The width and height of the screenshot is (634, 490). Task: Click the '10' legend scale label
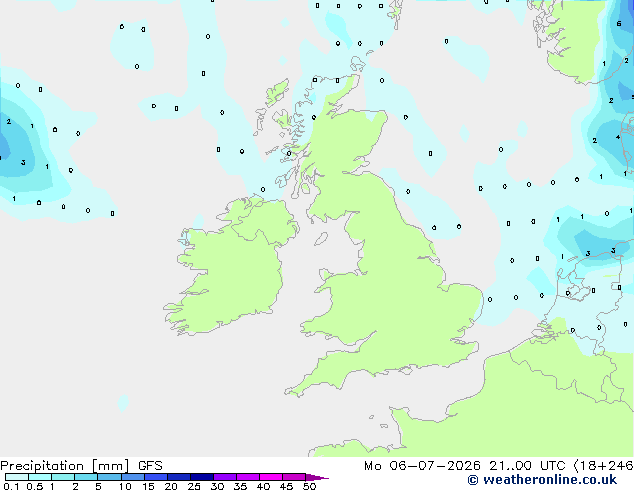click(x=125, y=486)
